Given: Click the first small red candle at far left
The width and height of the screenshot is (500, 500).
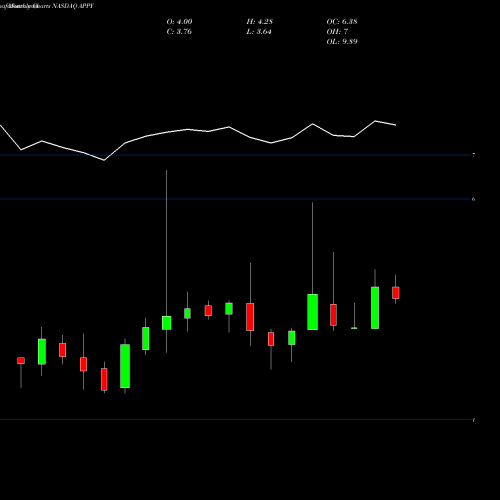Looking at the screenshot, I should pos(21,361).
